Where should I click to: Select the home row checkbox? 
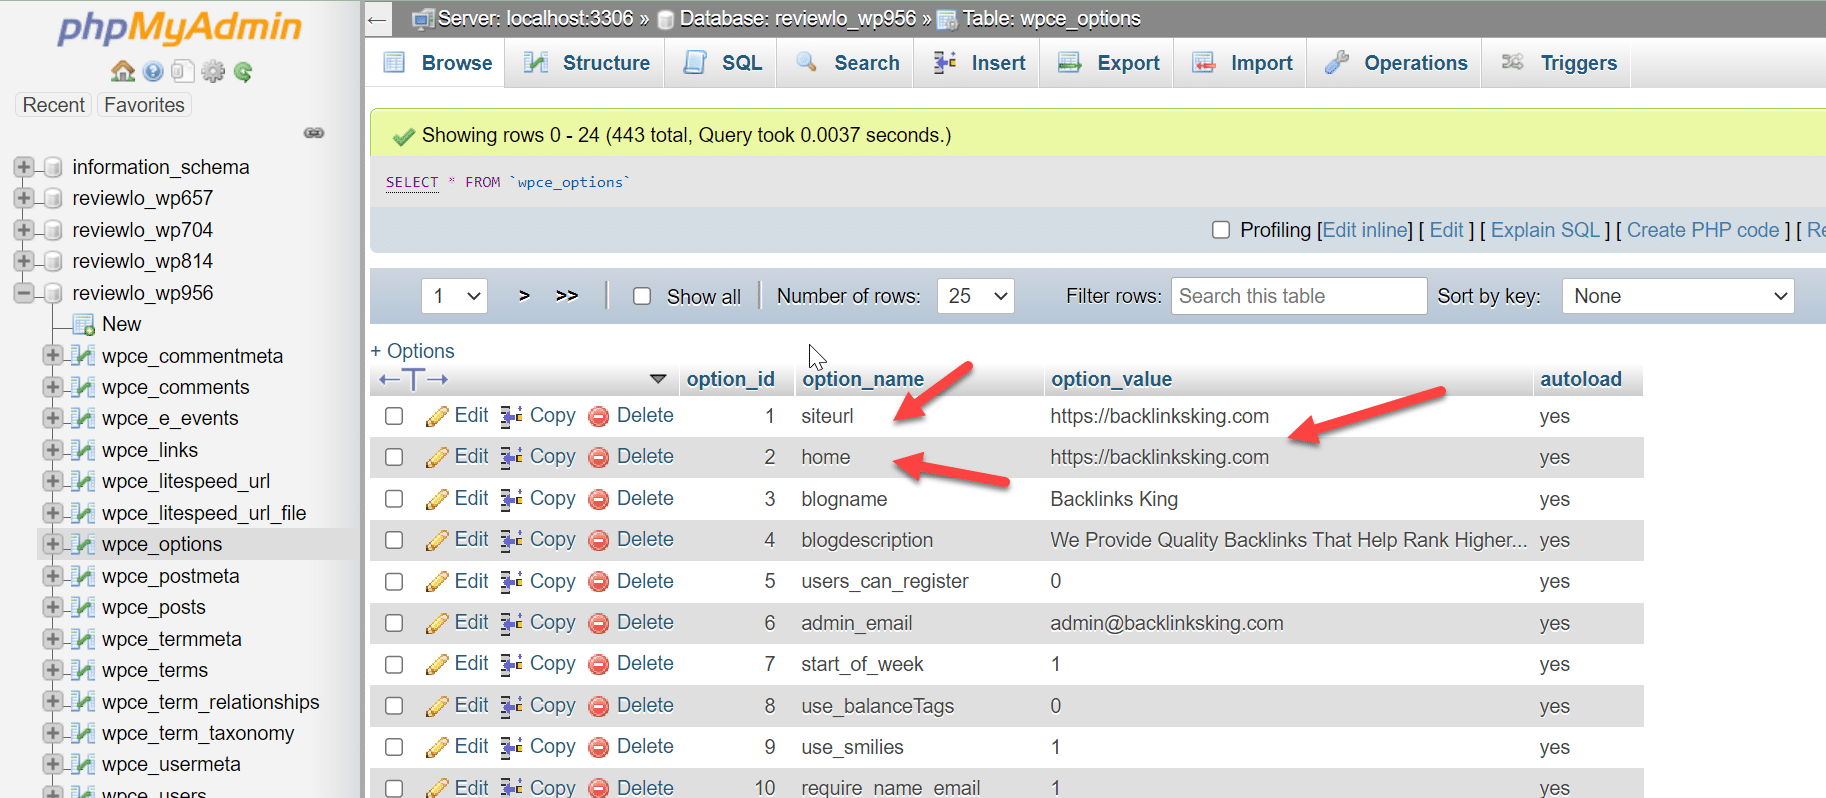(x=394, y=457)
